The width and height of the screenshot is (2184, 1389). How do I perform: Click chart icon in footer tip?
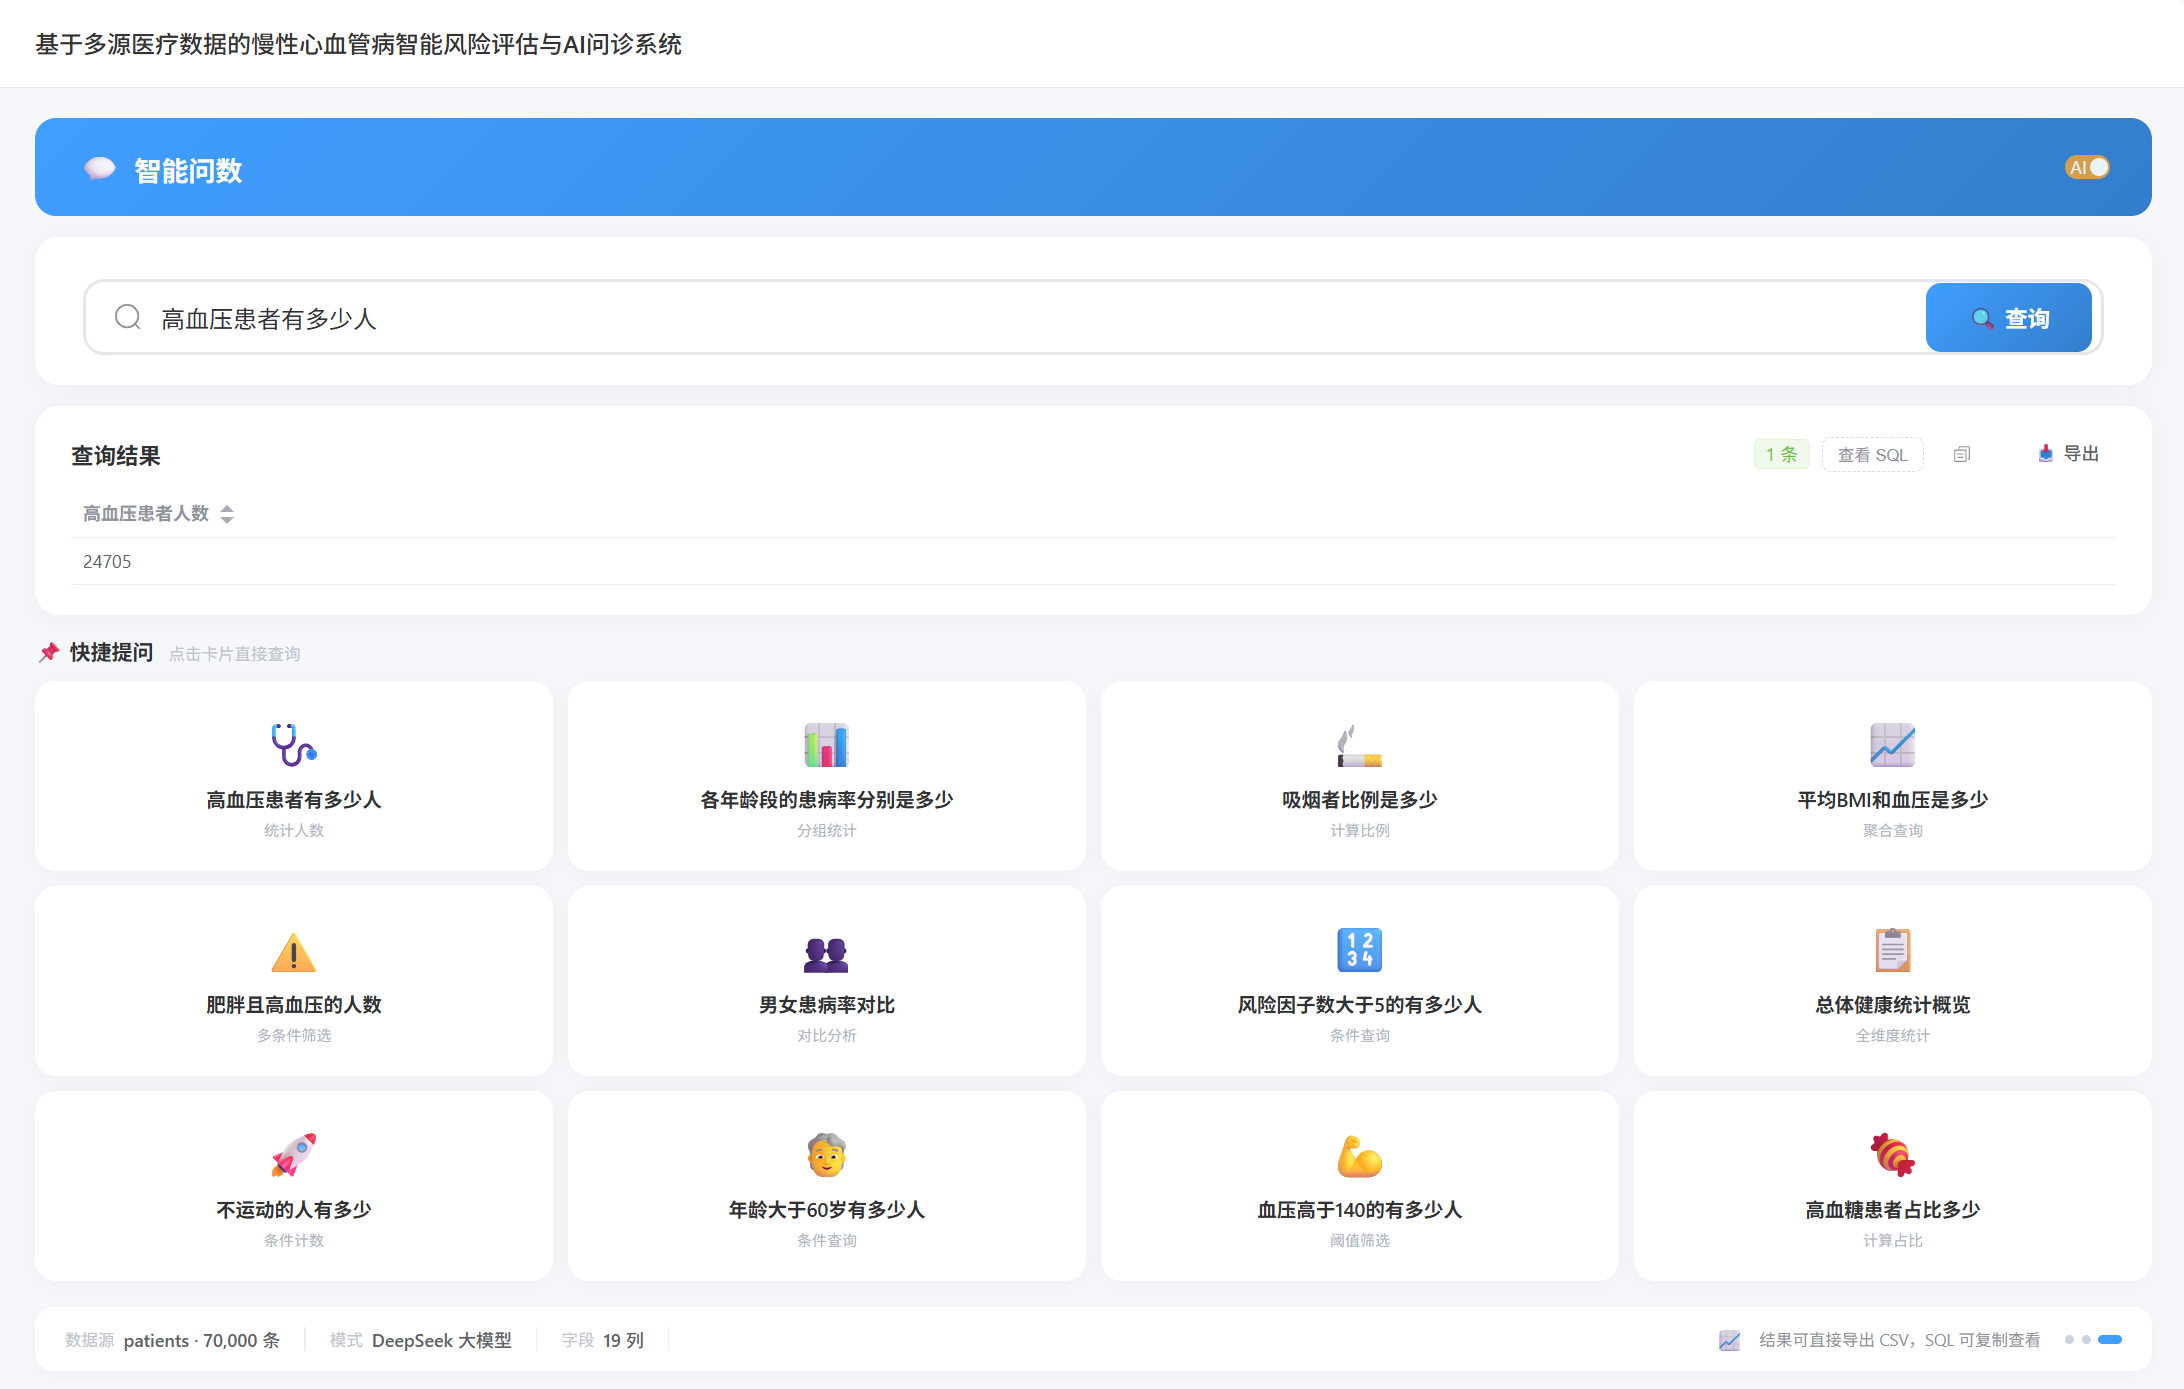coord(1729,1340)
